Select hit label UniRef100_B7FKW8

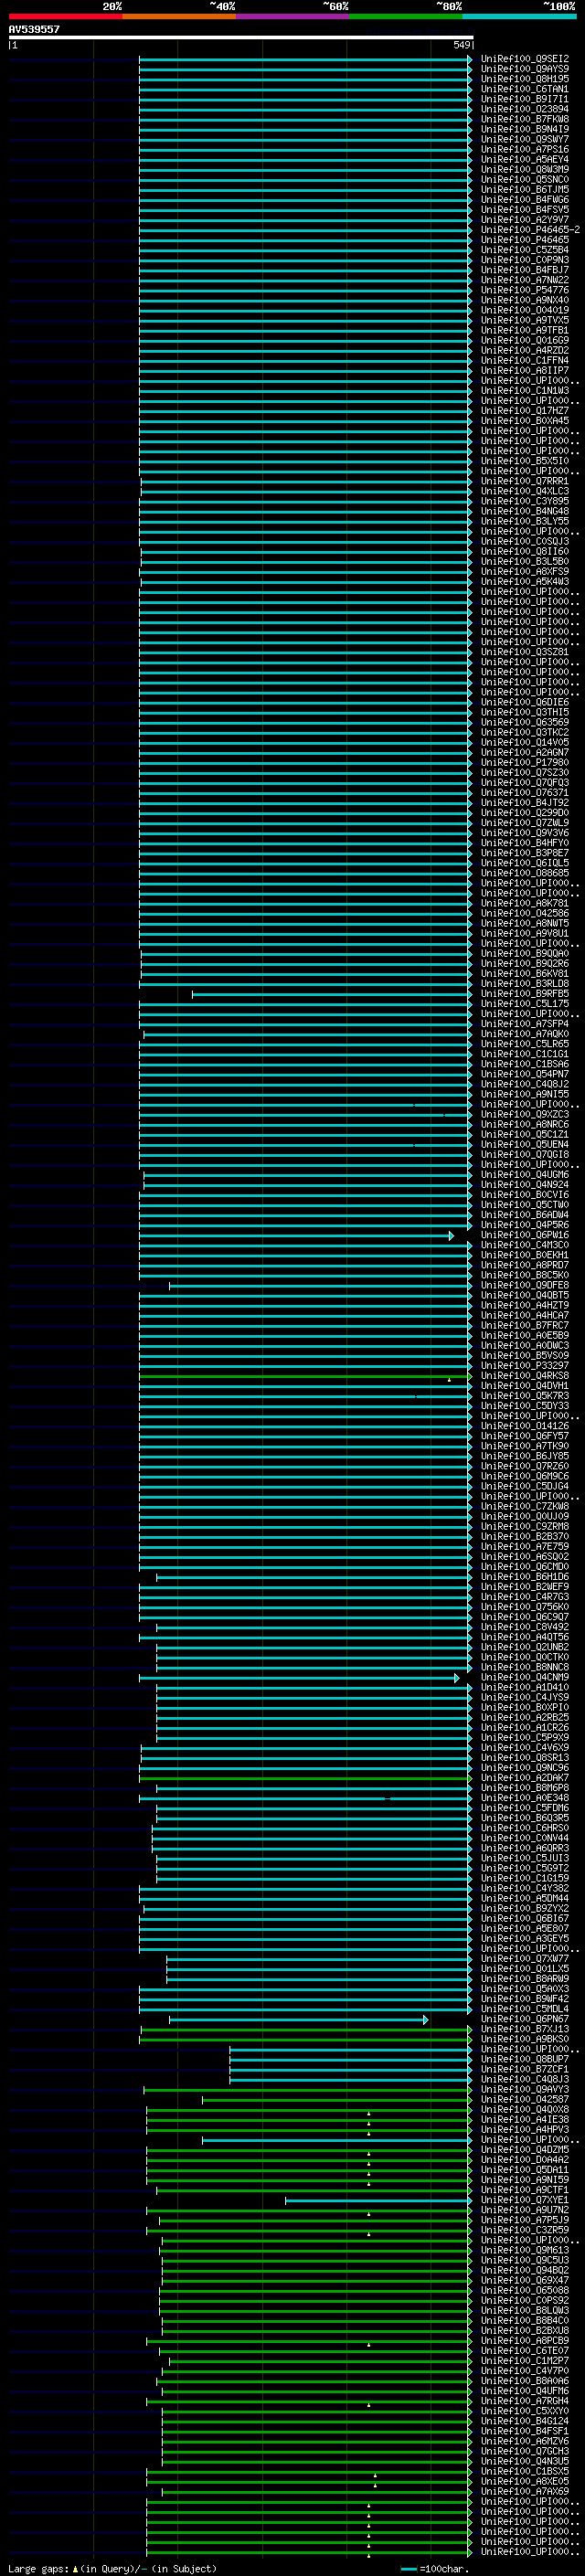tap(525, 119)
